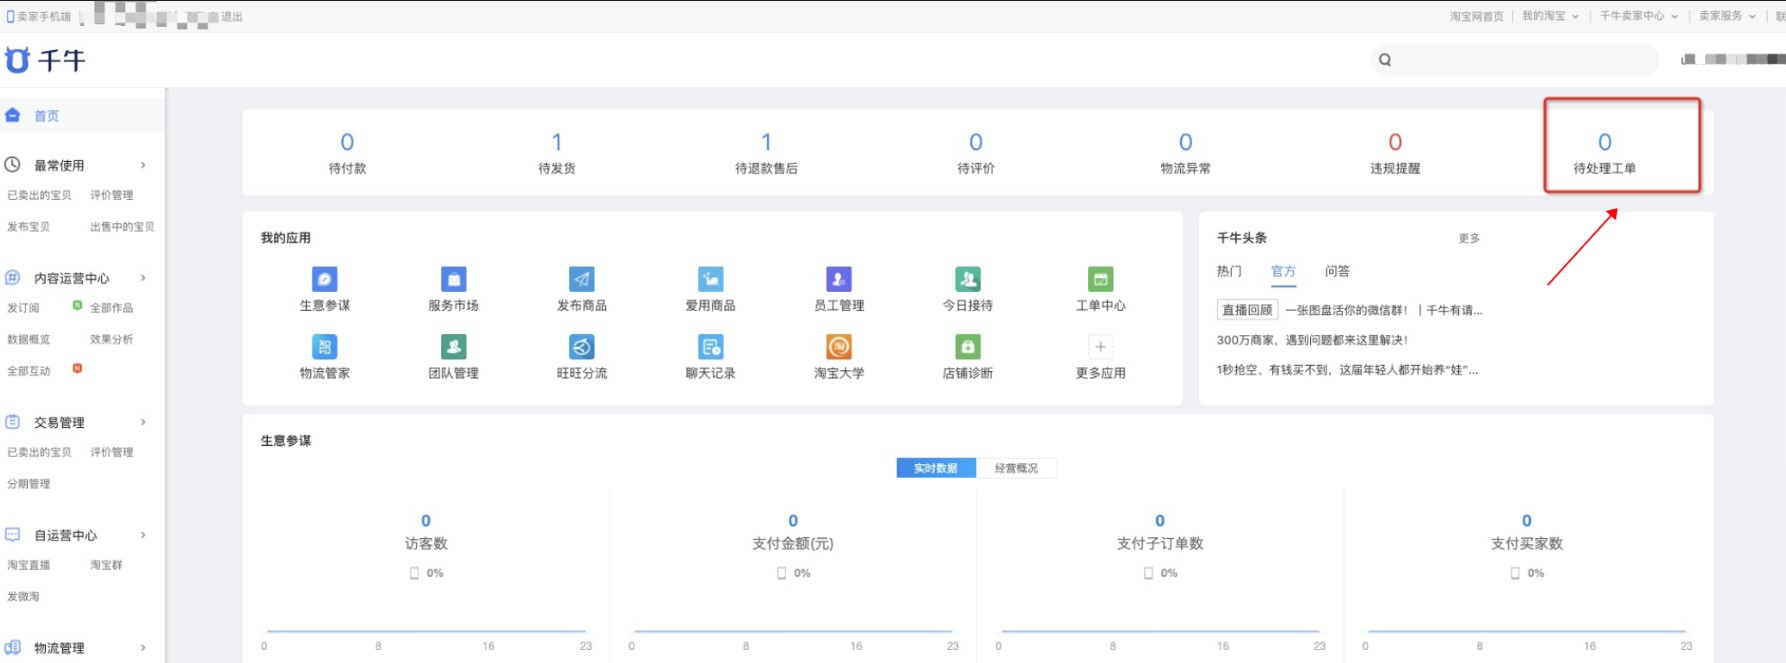Open the 待退款售后 count card
Image resolution: width=1786 pixels, height=663 pixels.
click(x=766, y=153)
